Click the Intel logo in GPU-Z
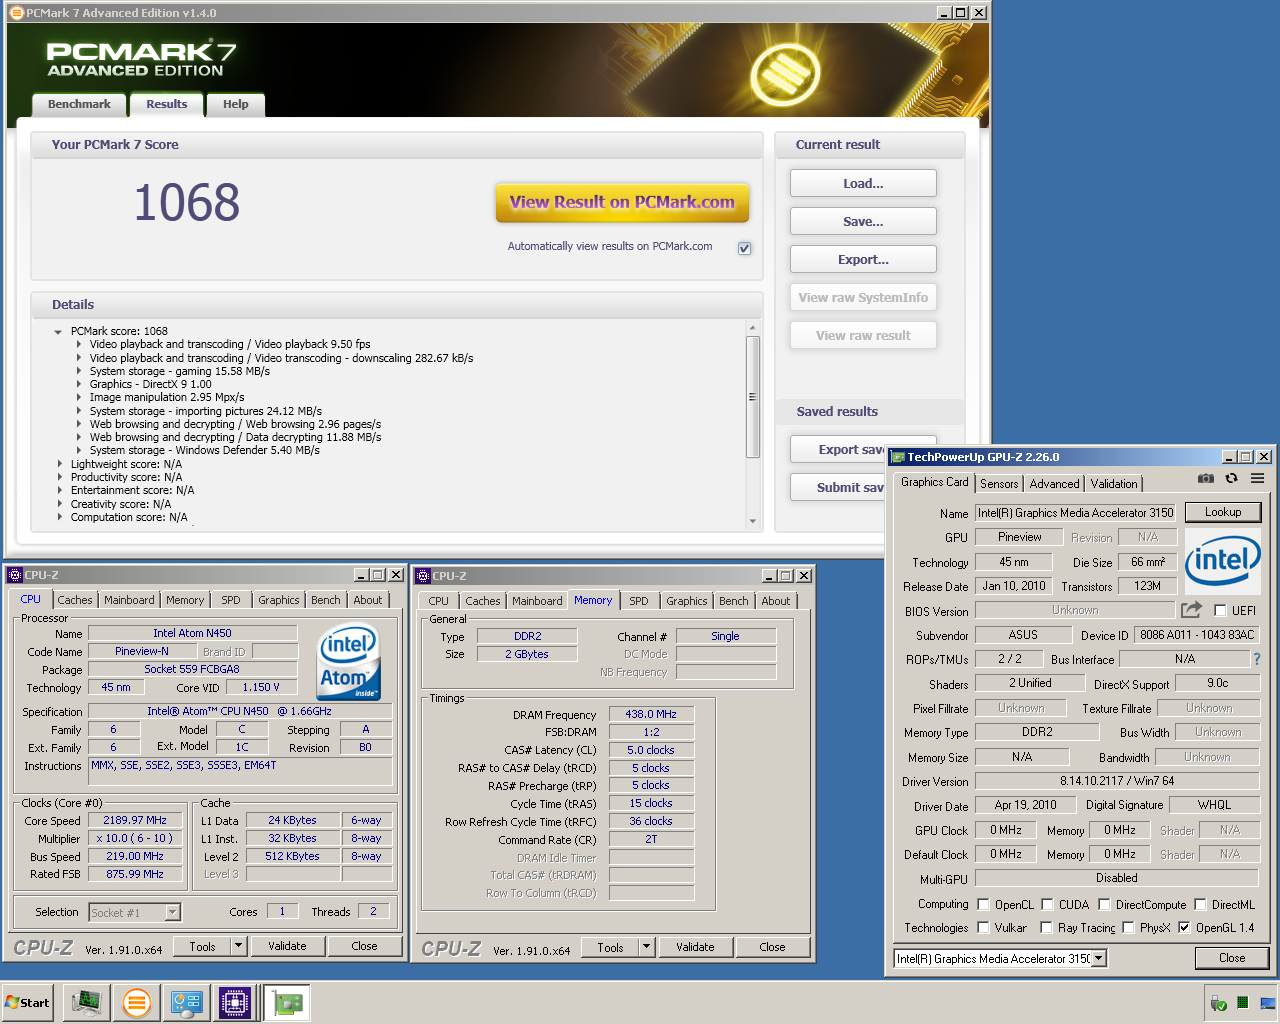 [x=1223, y=561]
